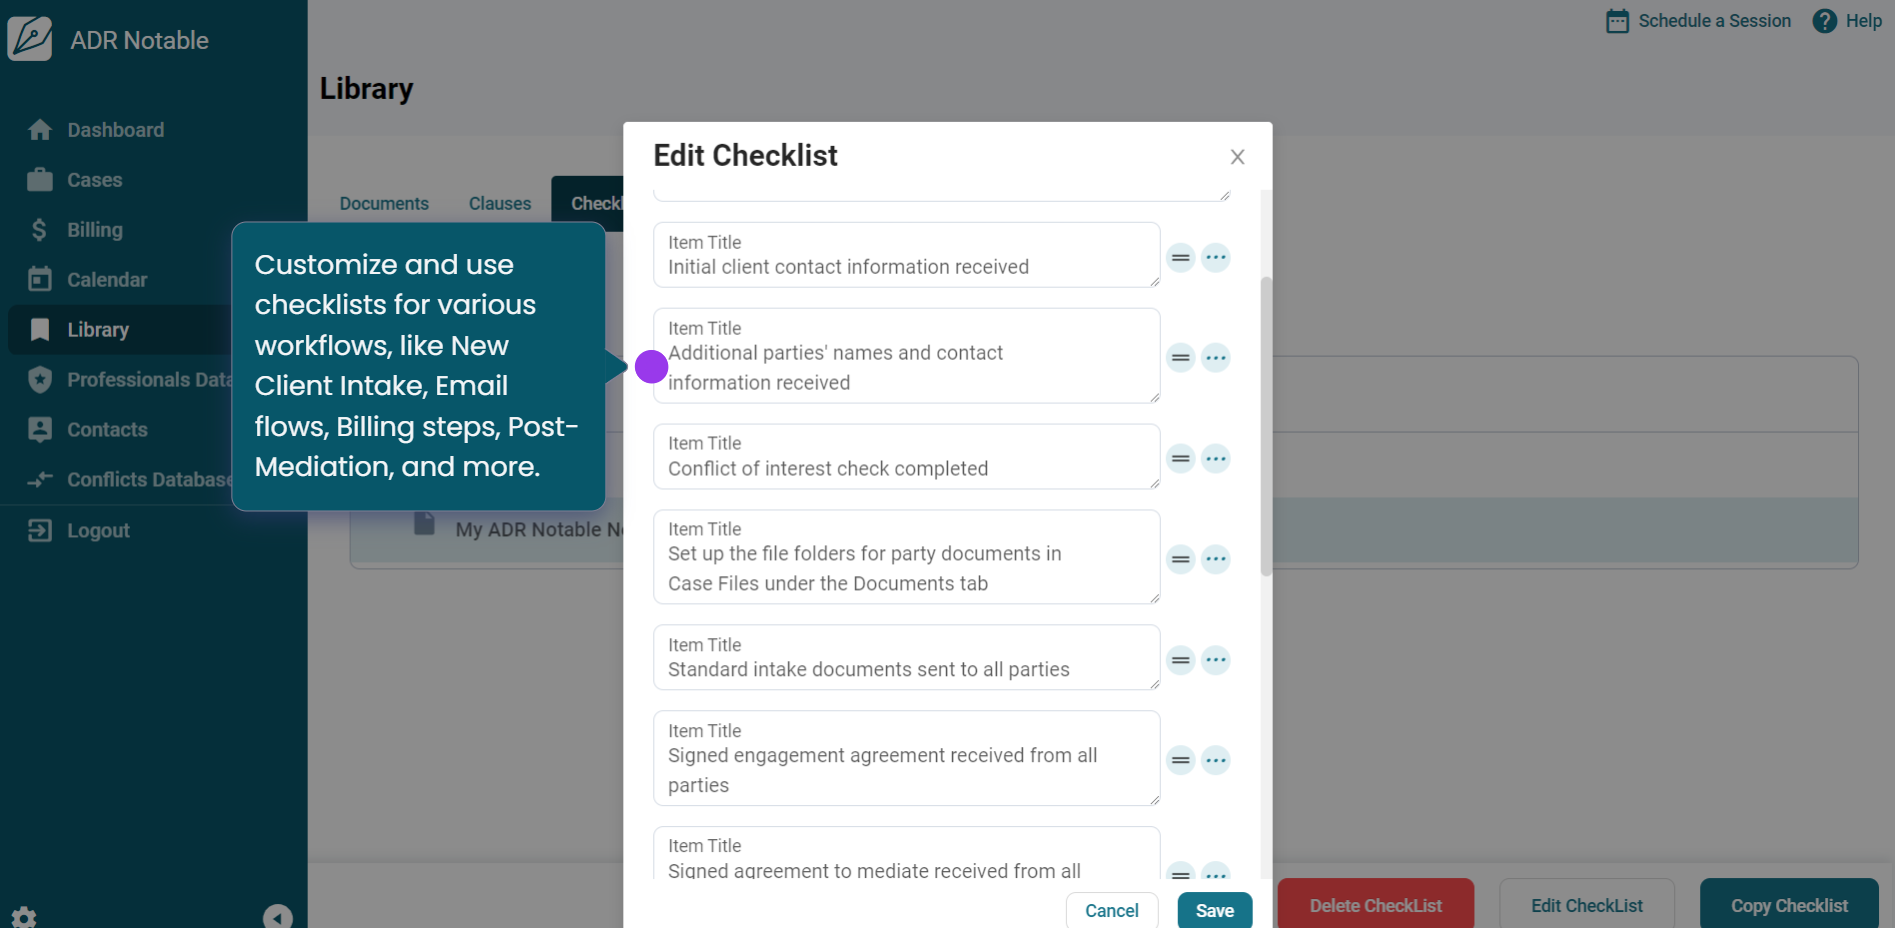The width and height of the screenshot is (1895, 928).
Task: Click drag handle for Additional parties item
Action: click(1181, 358)
